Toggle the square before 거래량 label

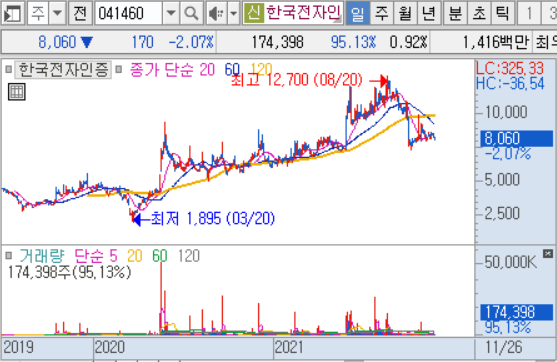(9, 255)
